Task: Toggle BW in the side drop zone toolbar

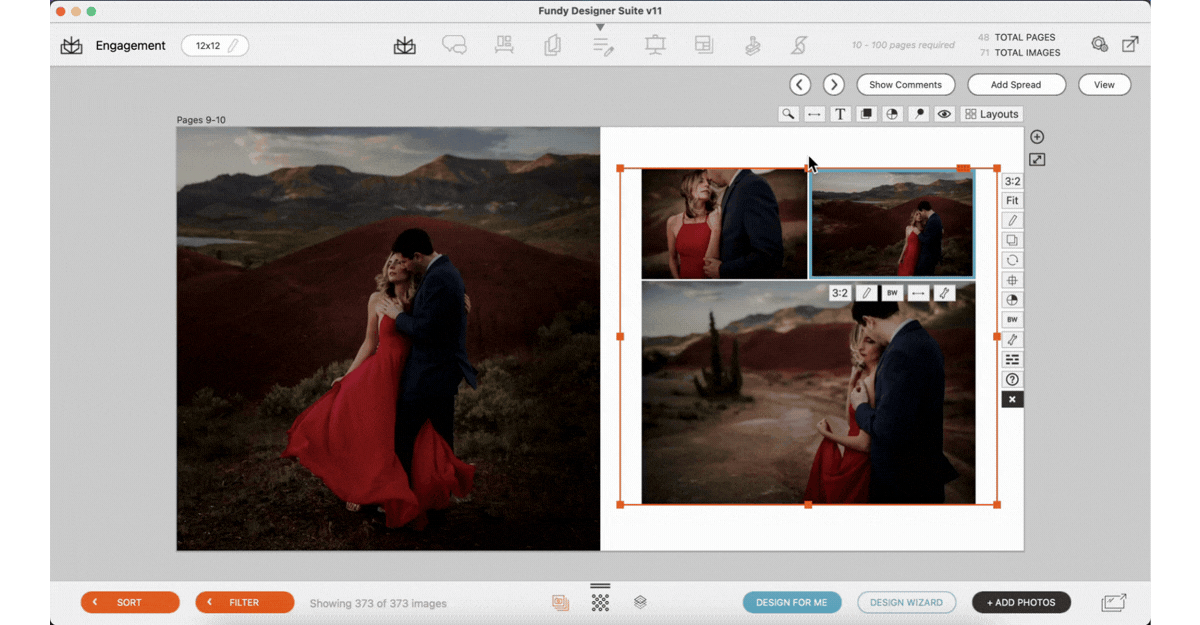Action: point(1012,320)
